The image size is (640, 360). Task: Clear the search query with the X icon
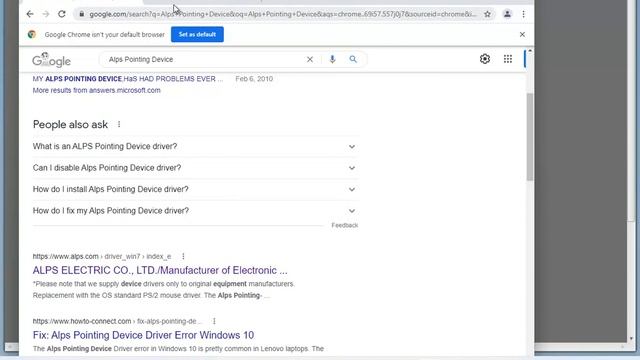(x=310, y=59)
